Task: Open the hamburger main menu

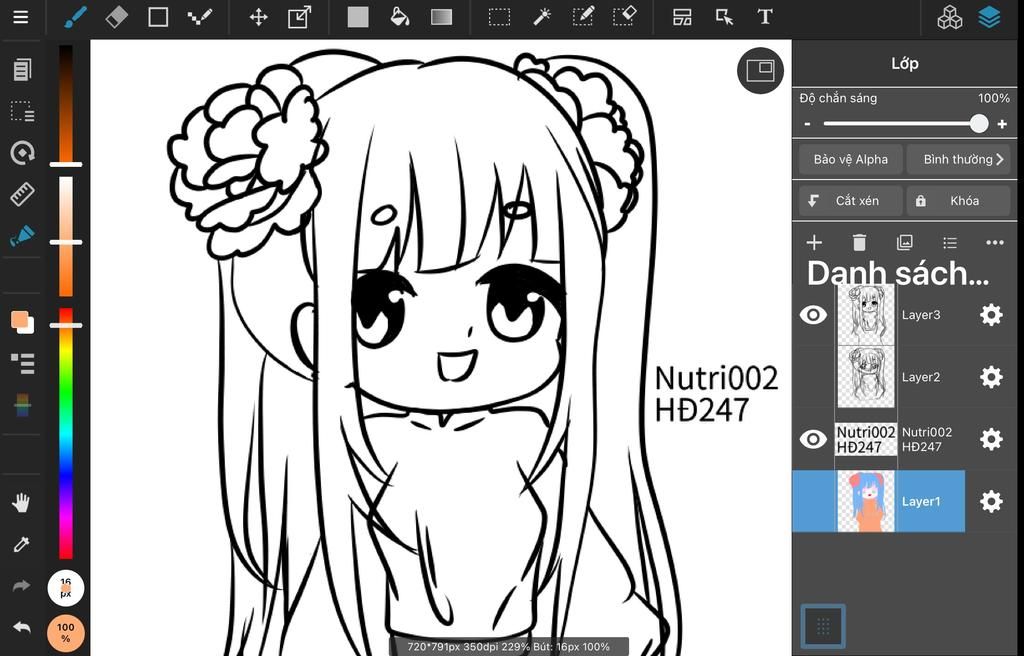Action: click(x=21, y=17)
